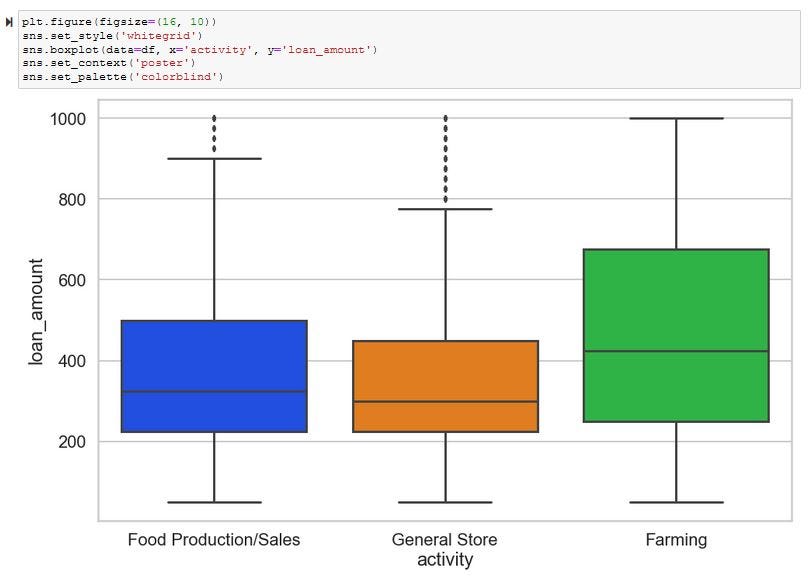This screenshot has width=809, height=577.
Task: Click the sns.set_style('whitegrid') code line
Action: coord(112,36)
